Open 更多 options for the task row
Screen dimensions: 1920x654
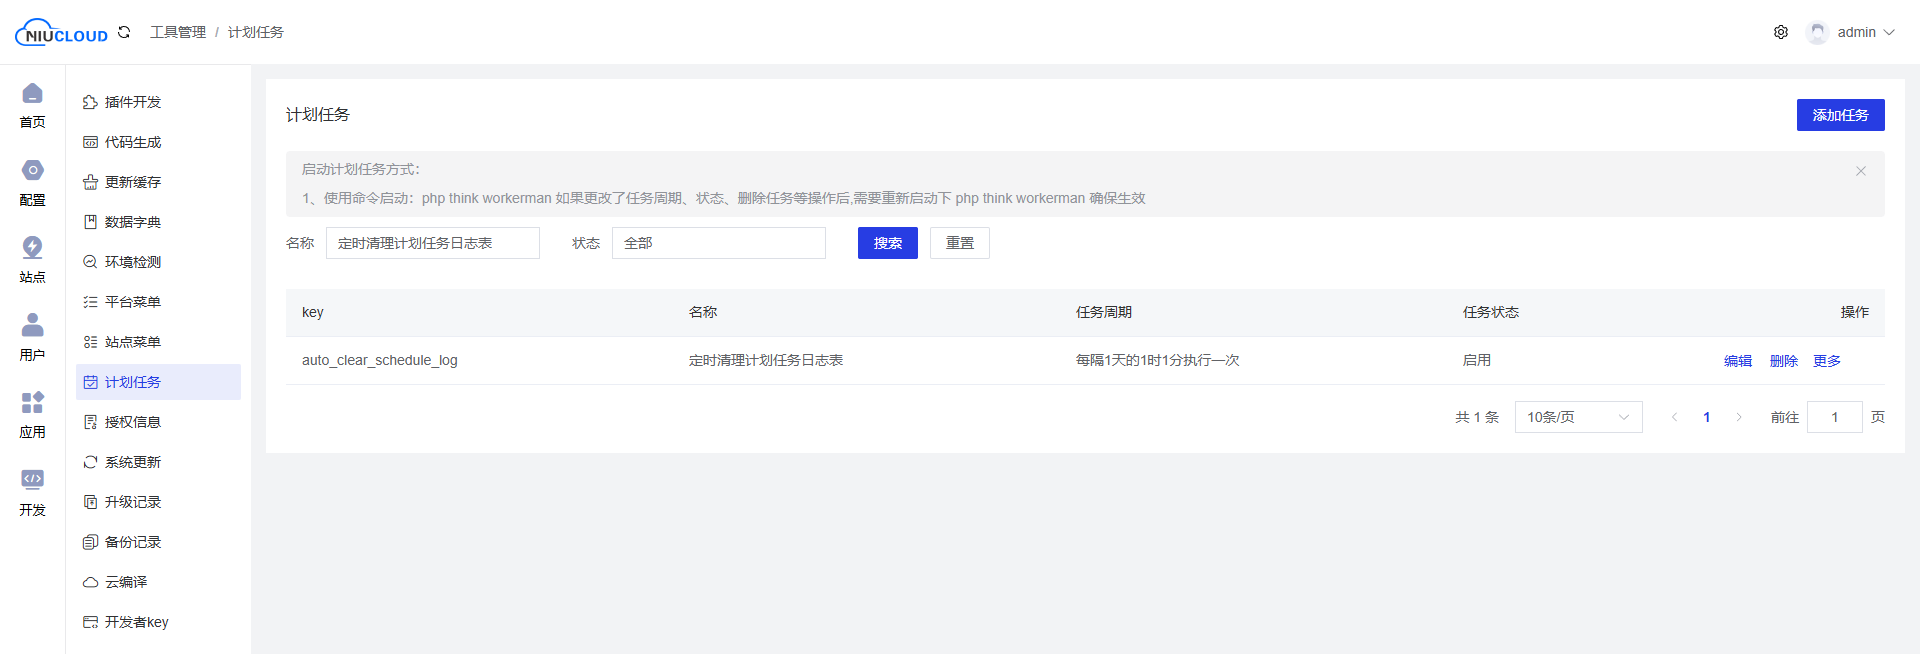(1827, 361)
